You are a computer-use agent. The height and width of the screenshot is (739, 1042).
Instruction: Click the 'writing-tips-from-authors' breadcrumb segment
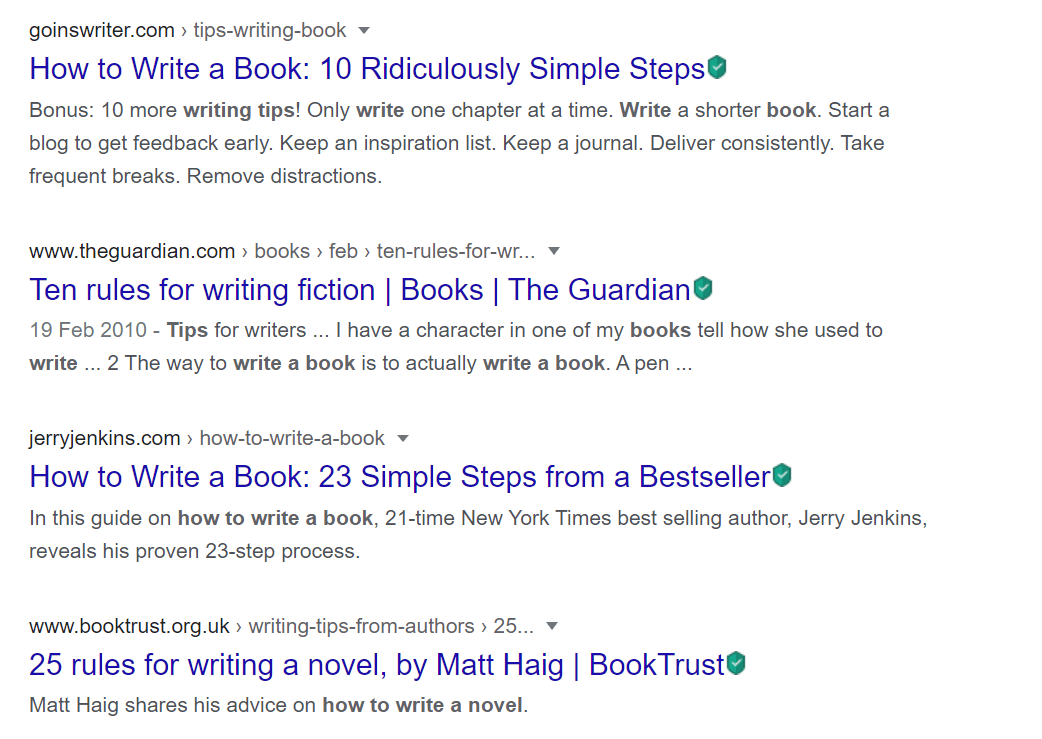coord(362,626)
